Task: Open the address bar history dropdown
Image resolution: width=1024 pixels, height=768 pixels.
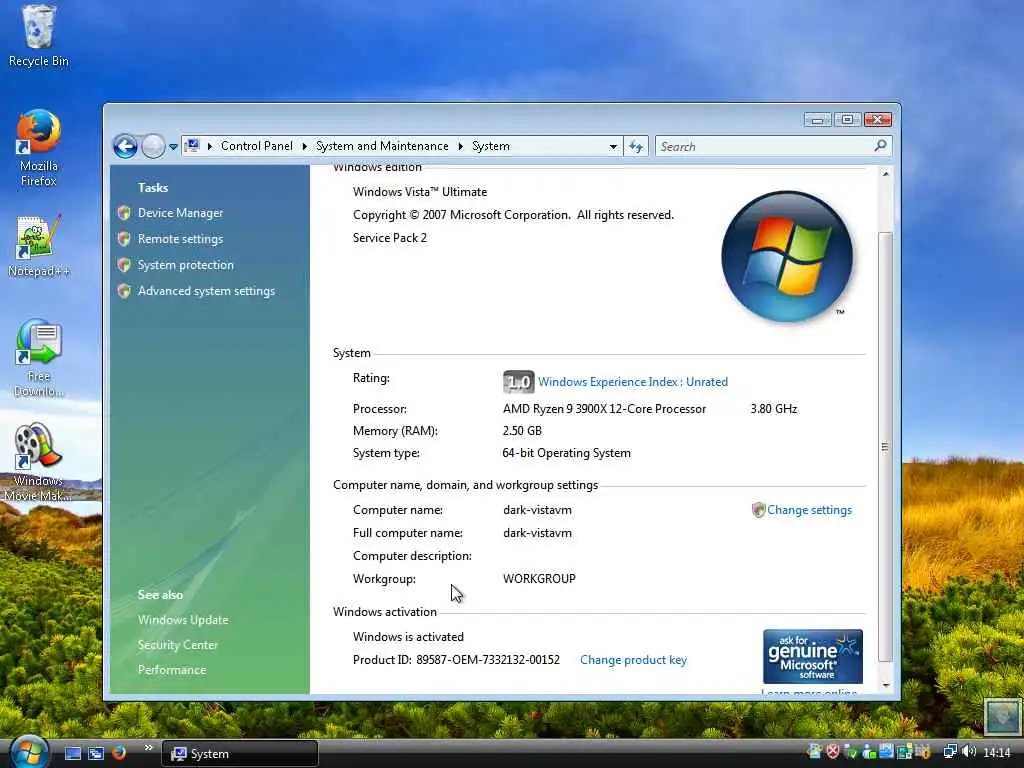Action: (613, 147)
